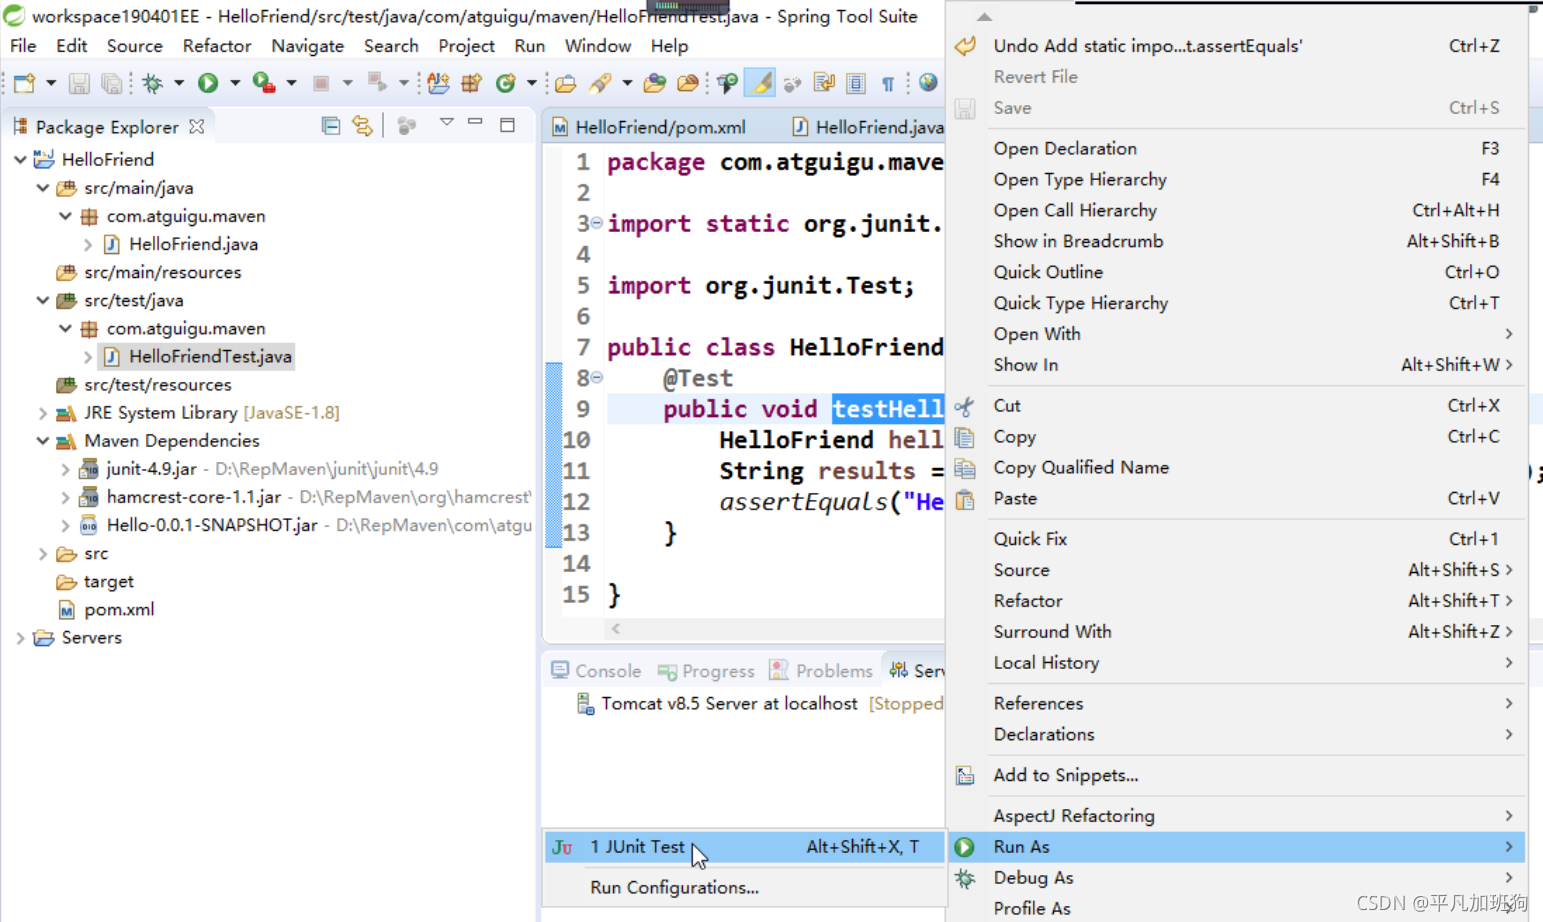Click the Search flashlight toolbar icon
This screenshot has width=1543, height=922.
point(600,83)
